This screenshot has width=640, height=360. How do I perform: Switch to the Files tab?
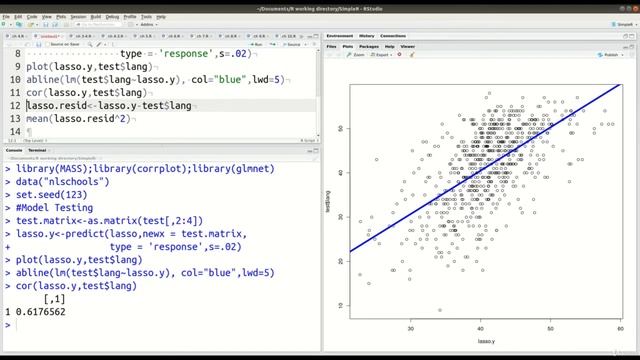coord(331,47)
